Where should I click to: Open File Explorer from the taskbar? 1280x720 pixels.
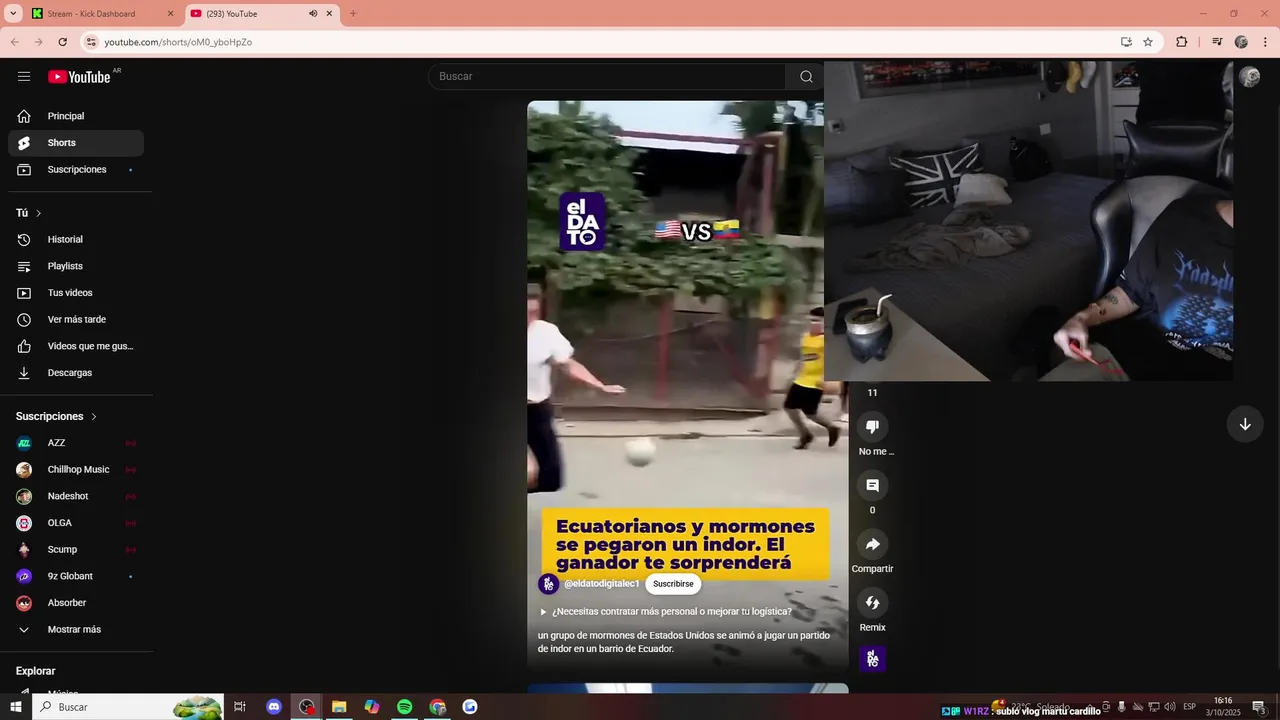[339, 707]
